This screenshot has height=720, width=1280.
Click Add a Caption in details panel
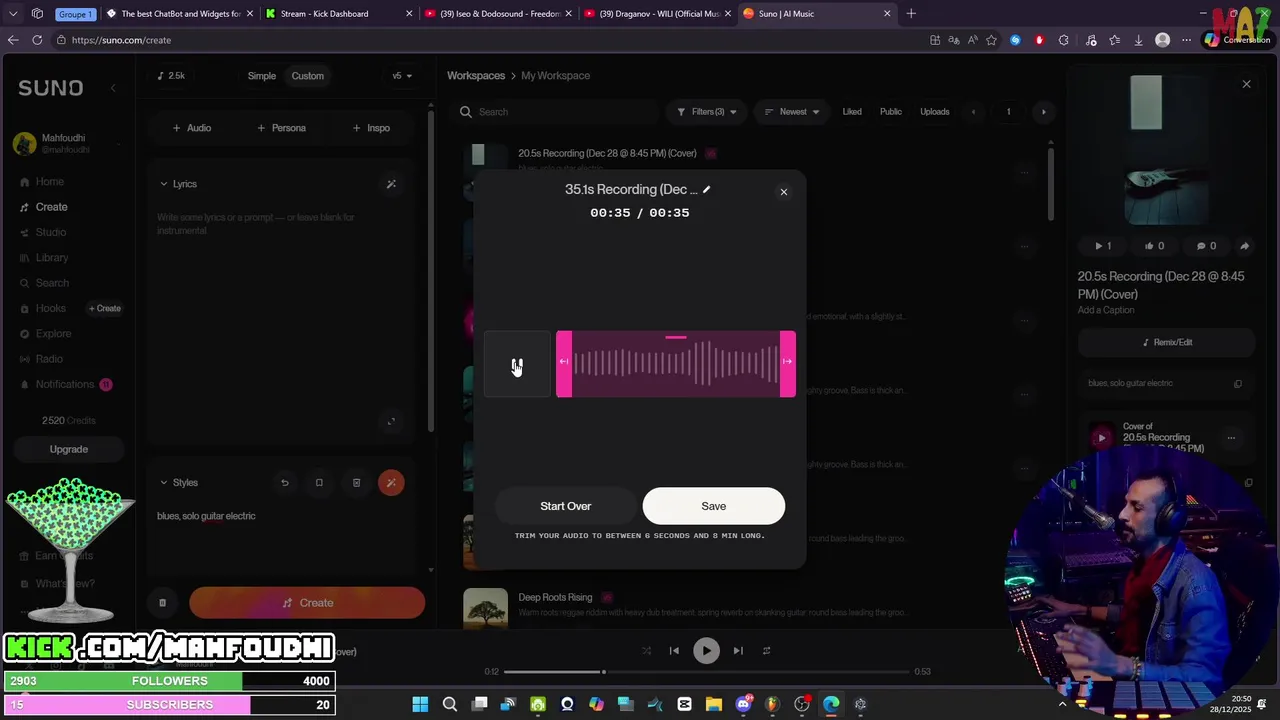coord(1106,310)
